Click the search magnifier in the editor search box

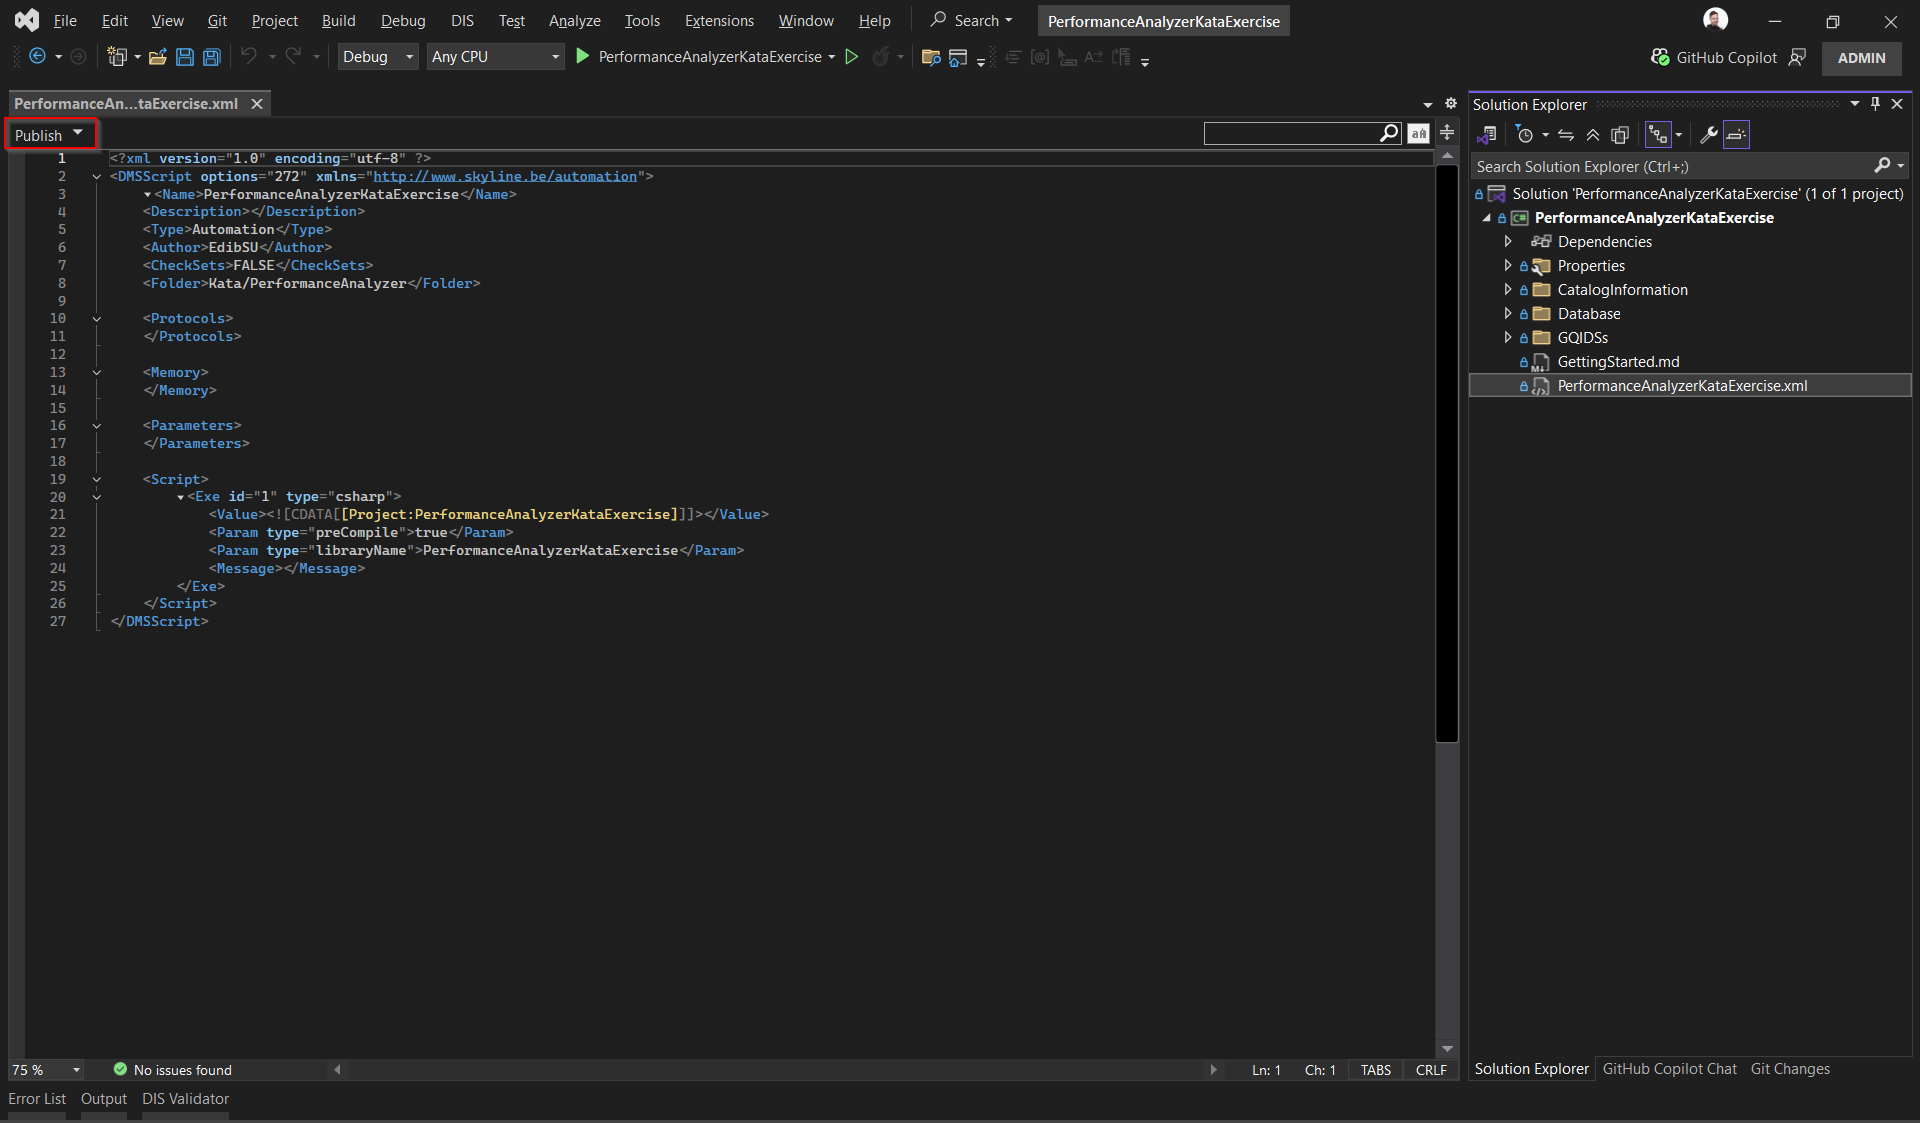tap(1389, 133)
